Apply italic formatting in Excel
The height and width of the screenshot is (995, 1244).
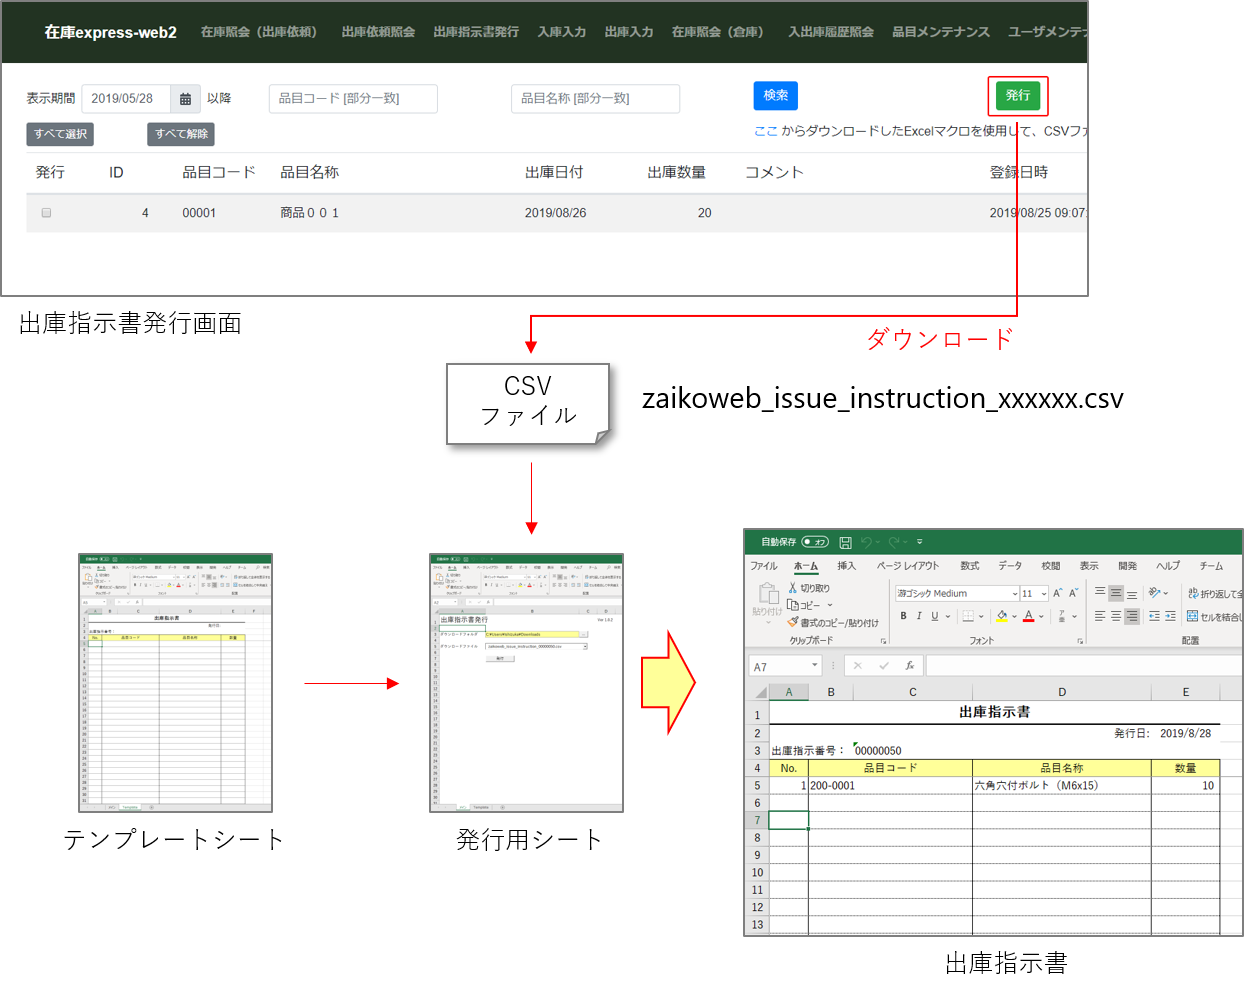919,616
